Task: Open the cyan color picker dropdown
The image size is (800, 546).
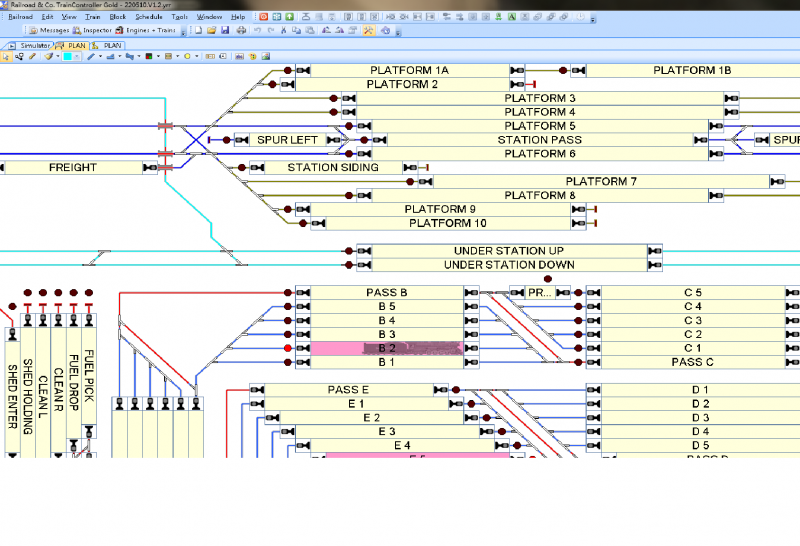Action: [x=79, y=57]
